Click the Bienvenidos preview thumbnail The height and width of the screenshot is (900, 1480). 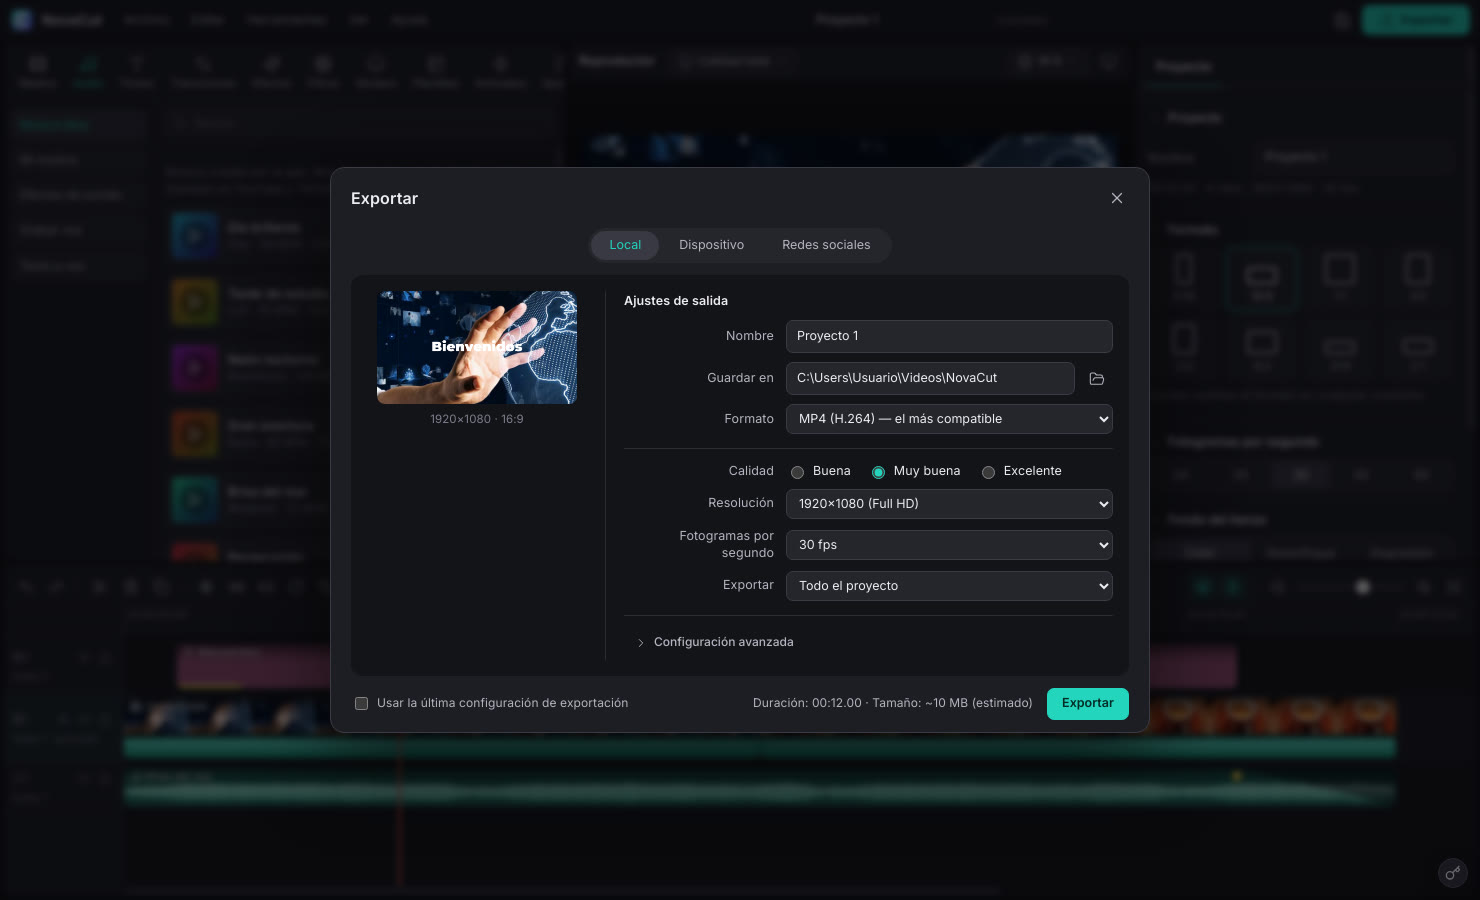[477, 348]
